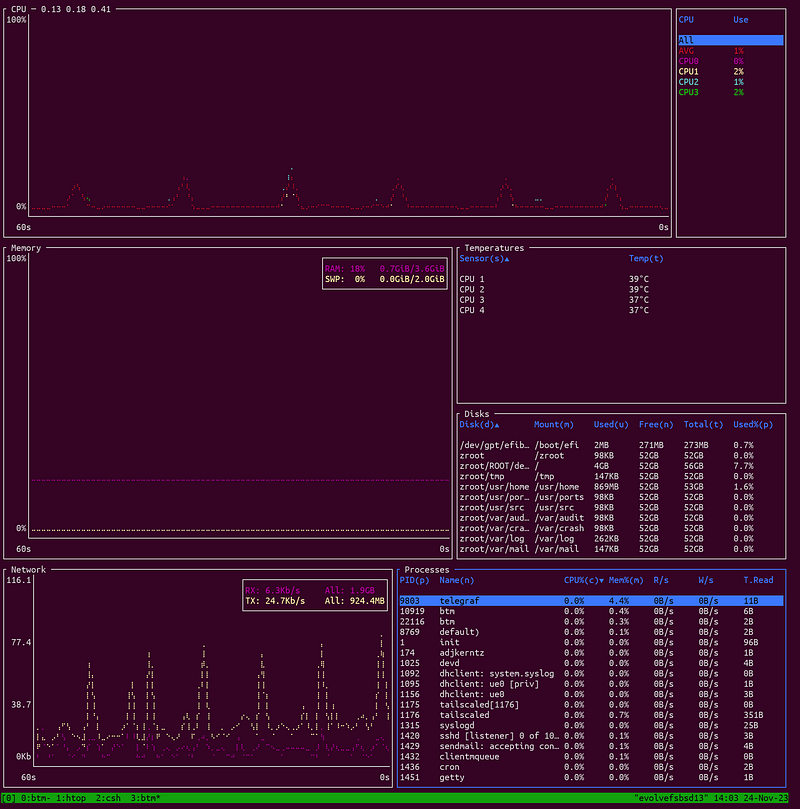Sort processes by T.Read column
Viewport: 800px width, 809px height.
click(758, 580)
